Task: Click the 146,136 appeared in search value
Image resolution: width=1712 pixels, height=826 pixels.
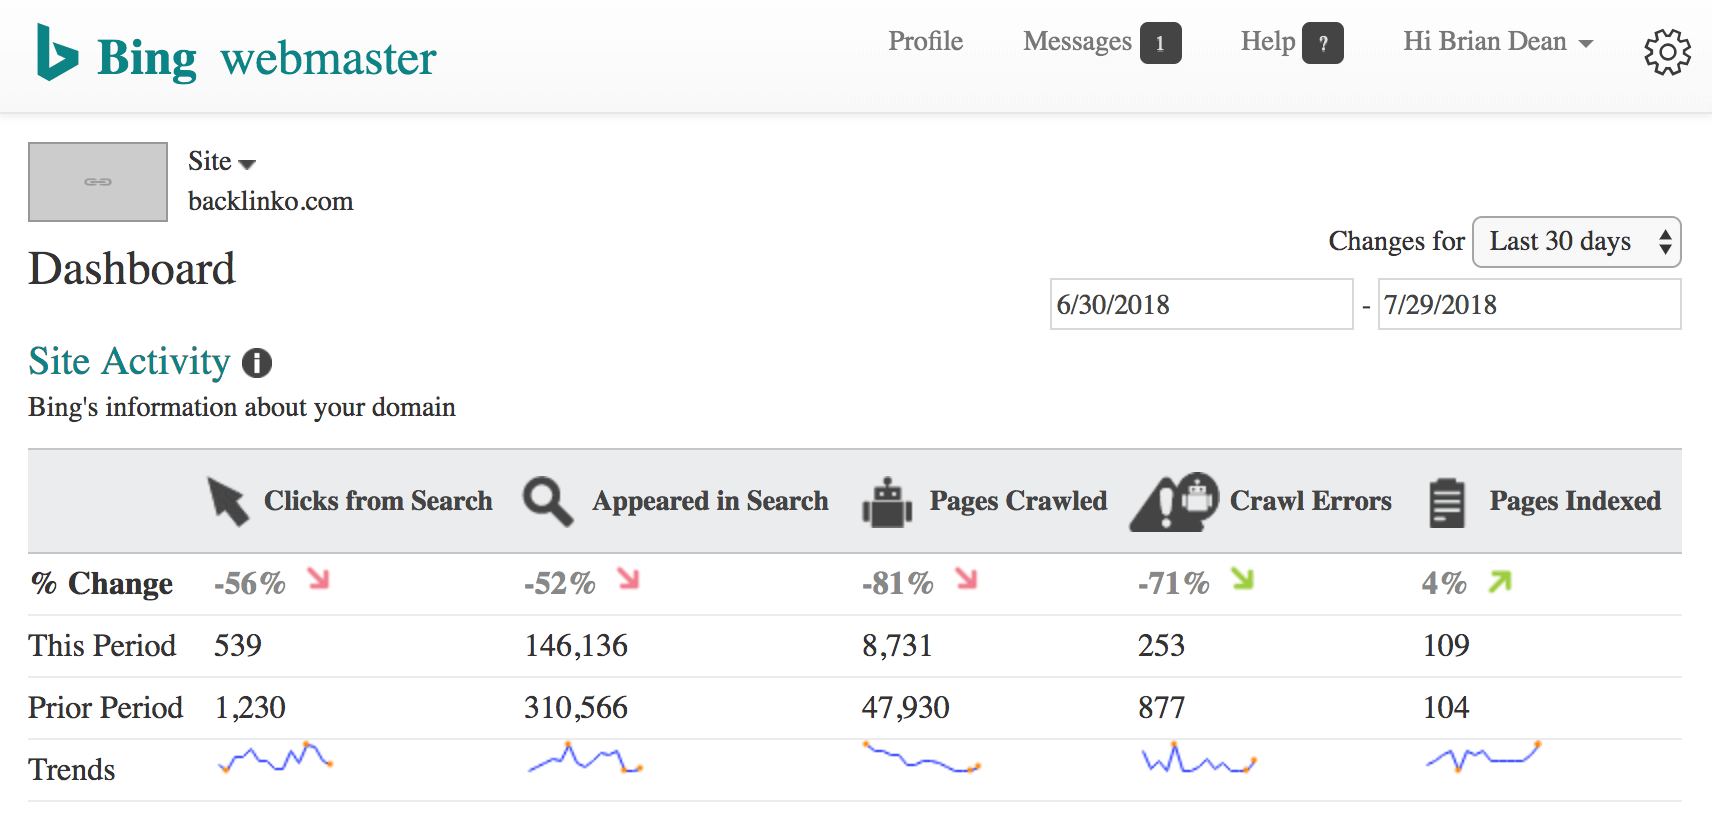Action: click(x=576, y=646)
